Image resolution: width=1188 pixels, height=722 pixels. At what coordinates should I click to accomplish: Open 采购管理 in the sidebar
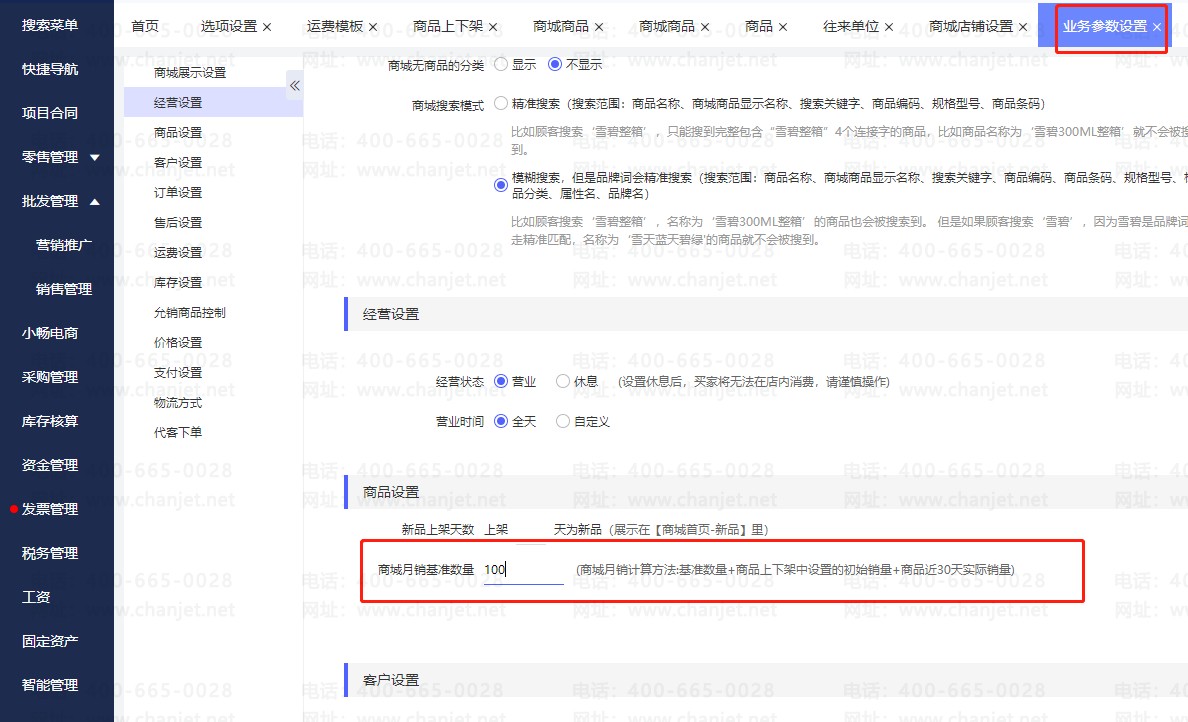(50, 377)
